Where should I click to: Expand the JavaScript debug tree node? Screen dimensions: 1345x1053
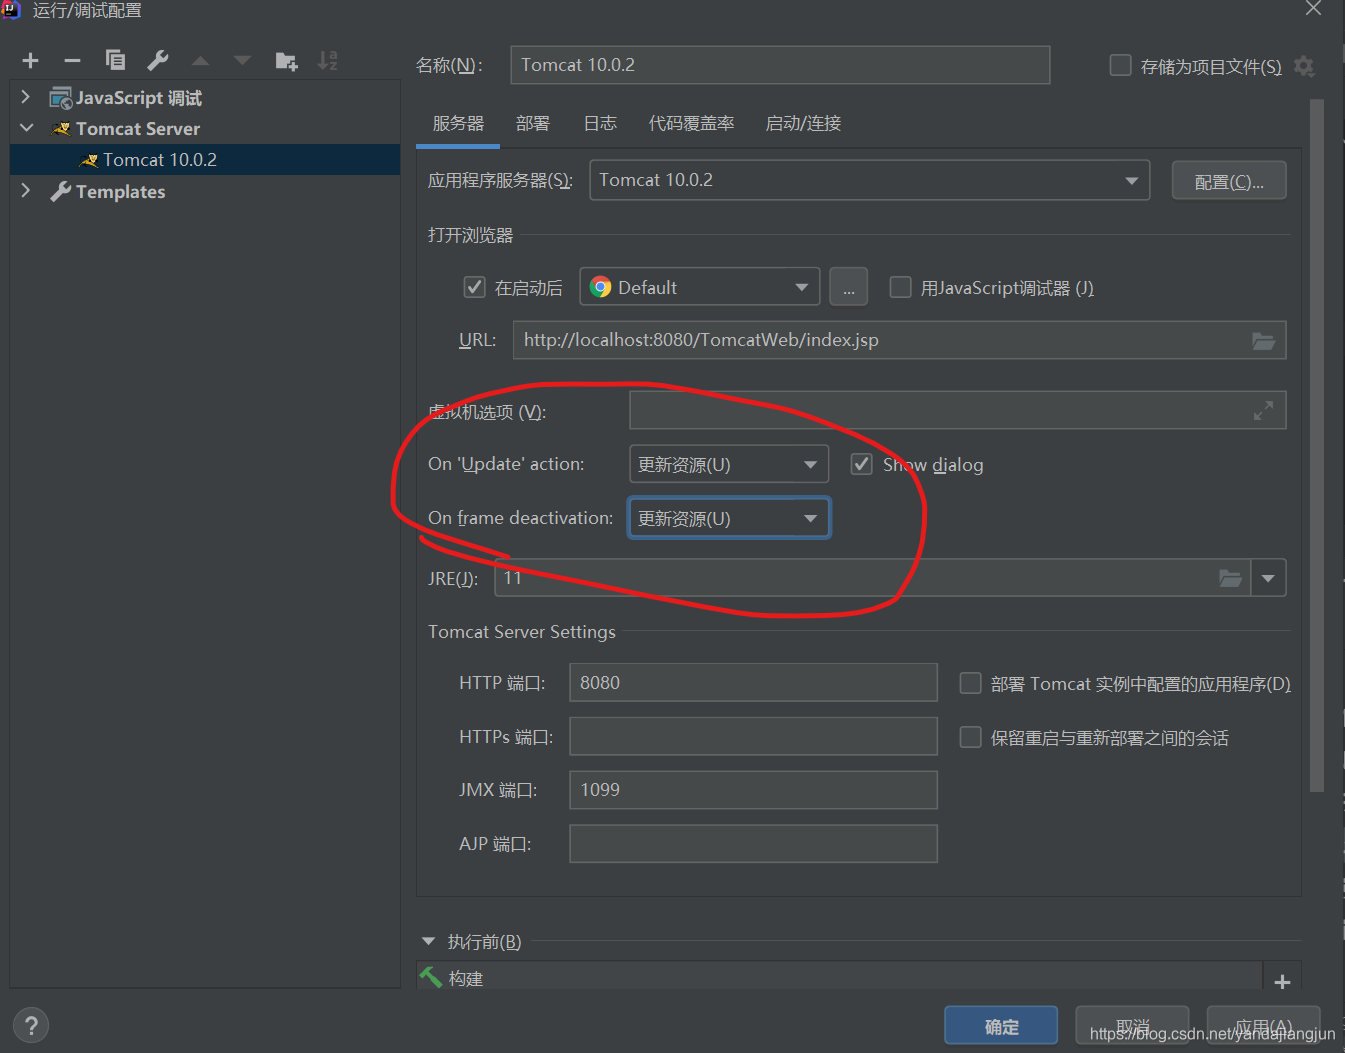point(26,97)
